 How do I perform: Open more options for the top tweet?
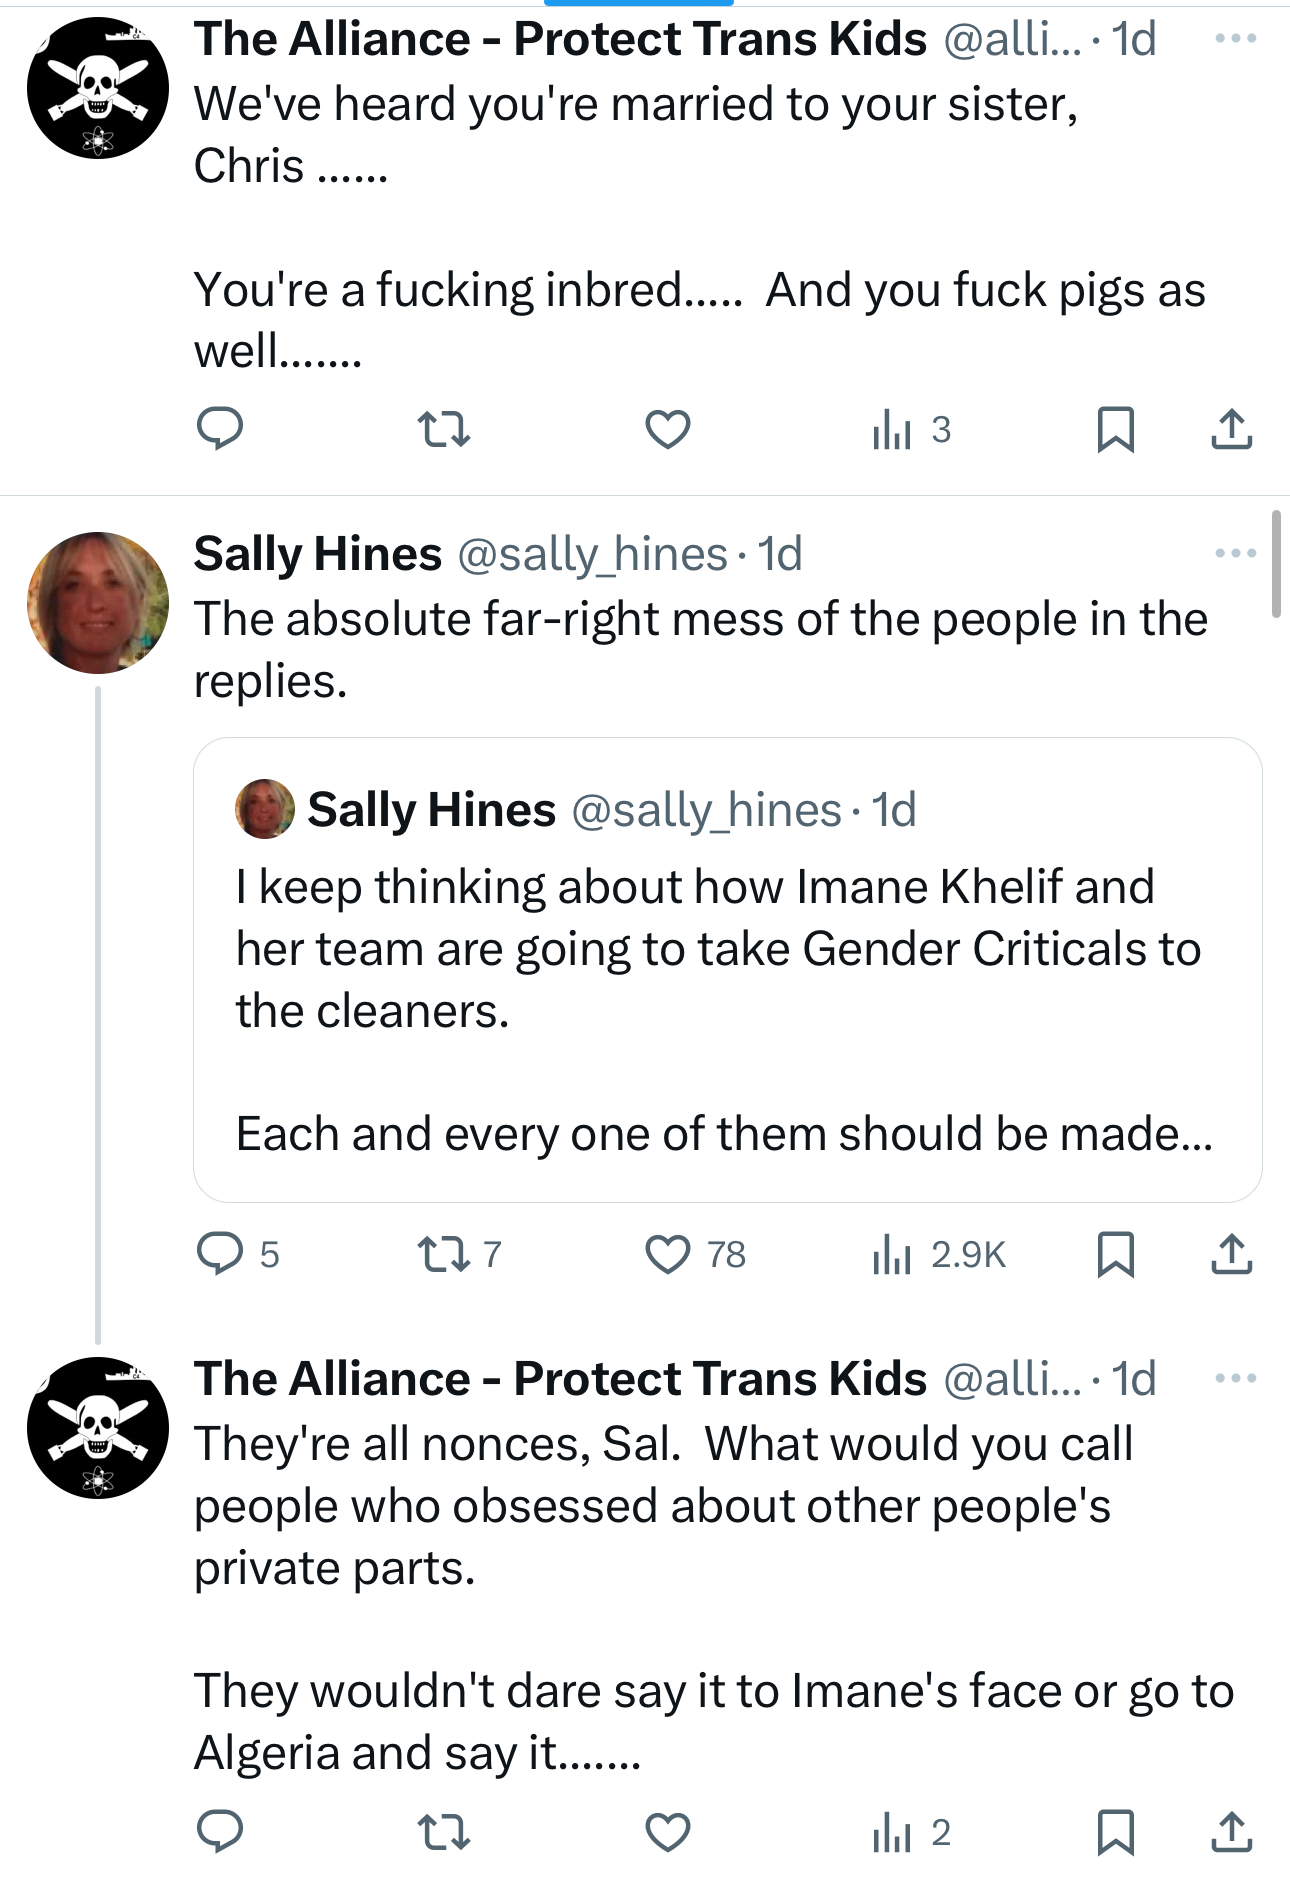(1236, 39)
